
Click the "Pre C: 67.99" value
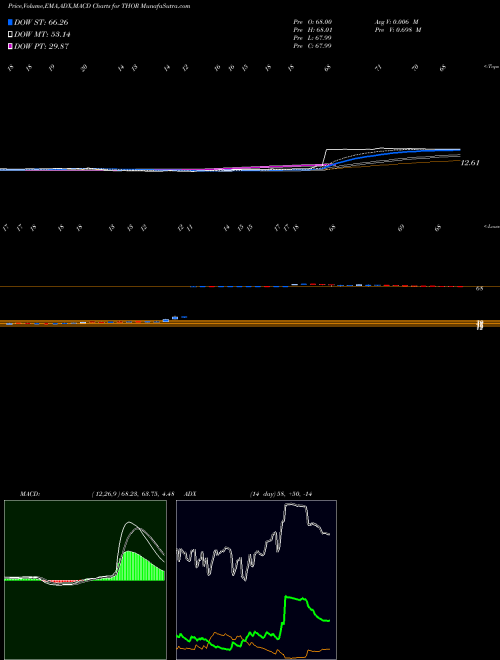(313, 46)
